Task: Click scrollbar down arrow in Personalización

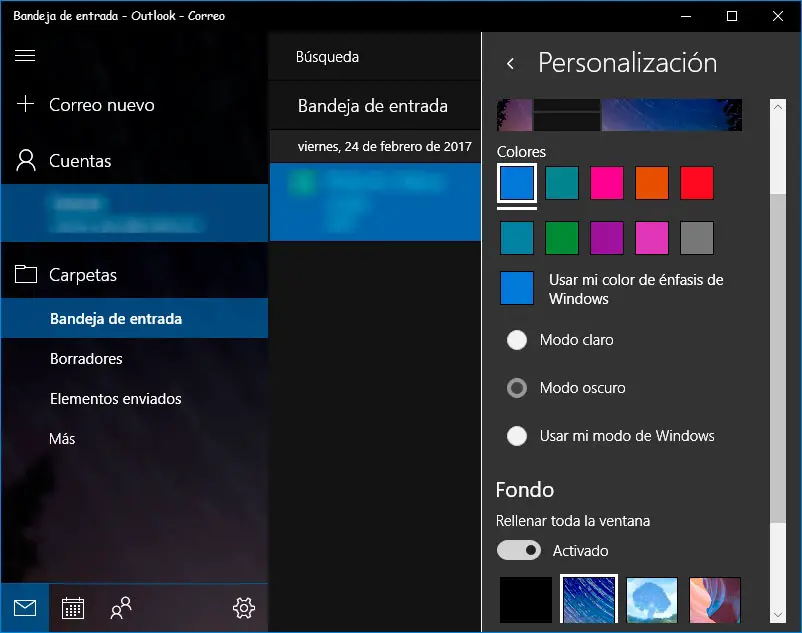Action: (x=777, y=615)
